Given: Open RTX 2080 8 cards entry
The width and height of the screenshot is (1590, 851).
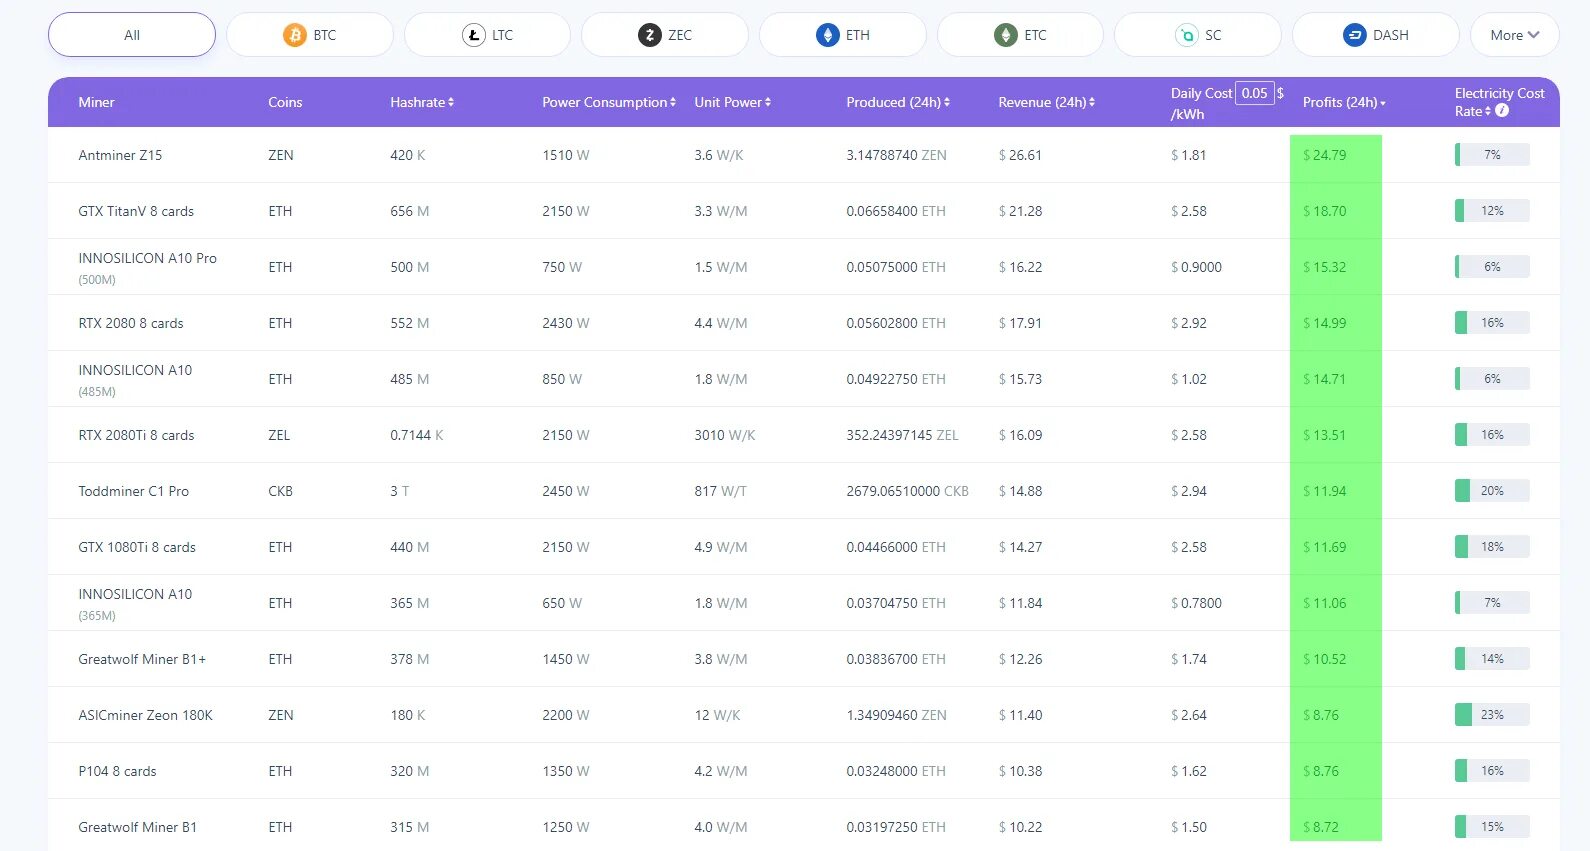Looking at the screenshot, I should [x=131, y=323].
